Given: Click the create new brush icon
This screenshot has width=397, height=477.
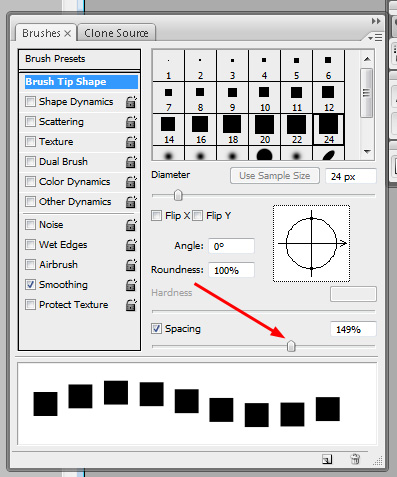Looking at the screenshot, I should 327,459.
